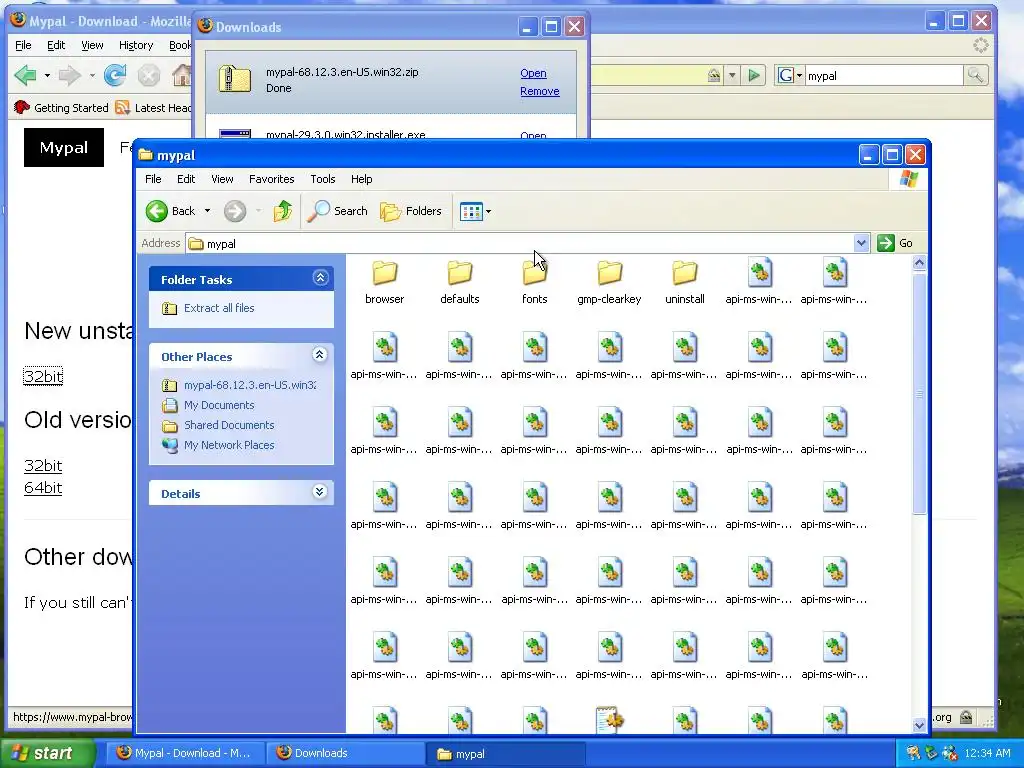Click the zip file icon in Downloads
Viewport: 1024px width, 768px height.
pos(234,79)
